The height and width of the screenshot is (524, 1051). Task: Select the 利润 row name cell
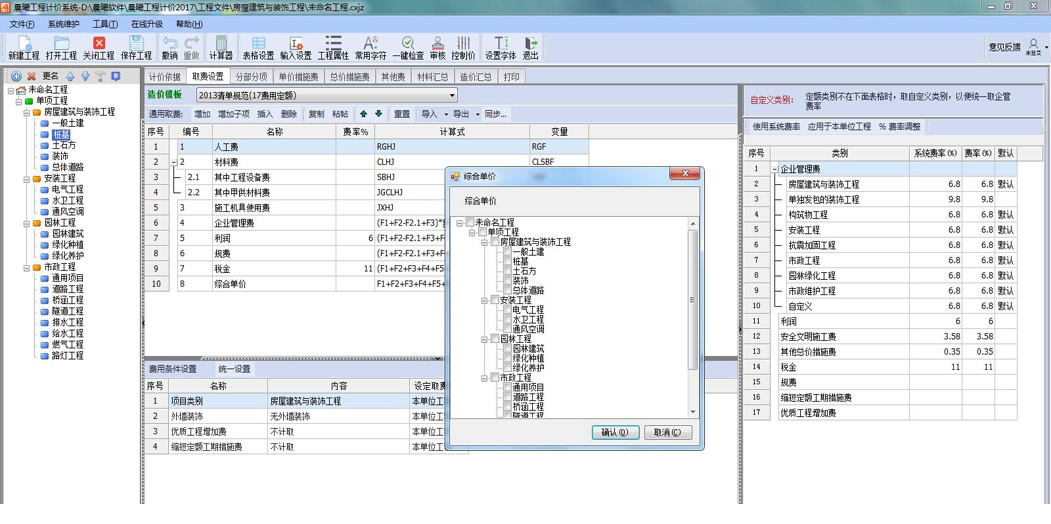[273, 238]
